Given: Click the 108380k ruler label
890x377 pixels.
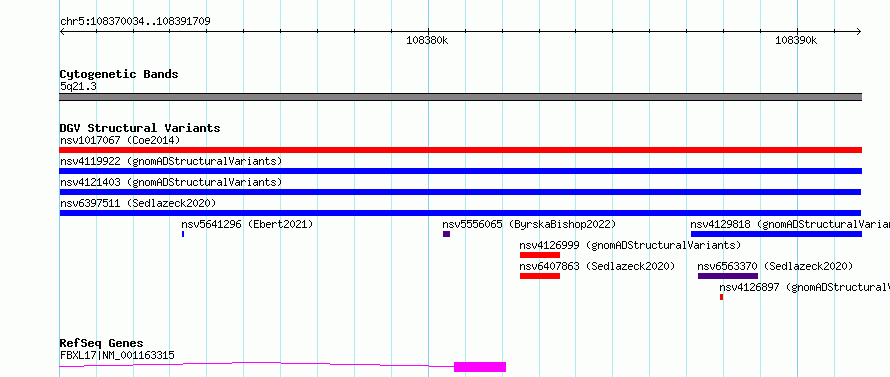Looking at the screenshot, I should pos(427,40).
